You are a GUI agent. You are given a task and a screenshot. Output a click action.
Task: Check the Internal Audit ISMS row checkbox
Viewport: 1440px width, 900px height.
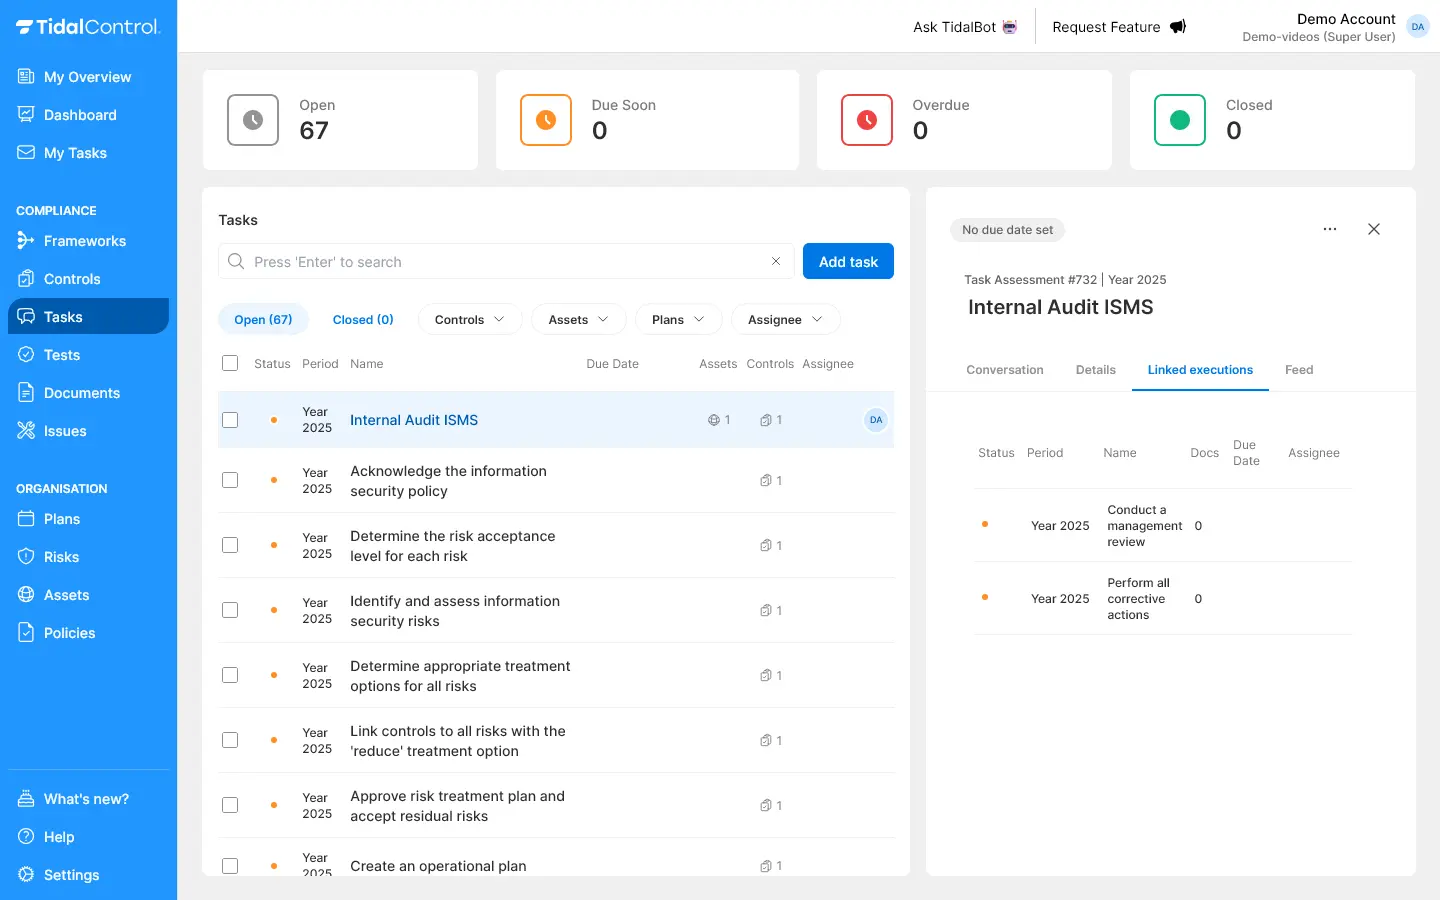click(230, 420)
